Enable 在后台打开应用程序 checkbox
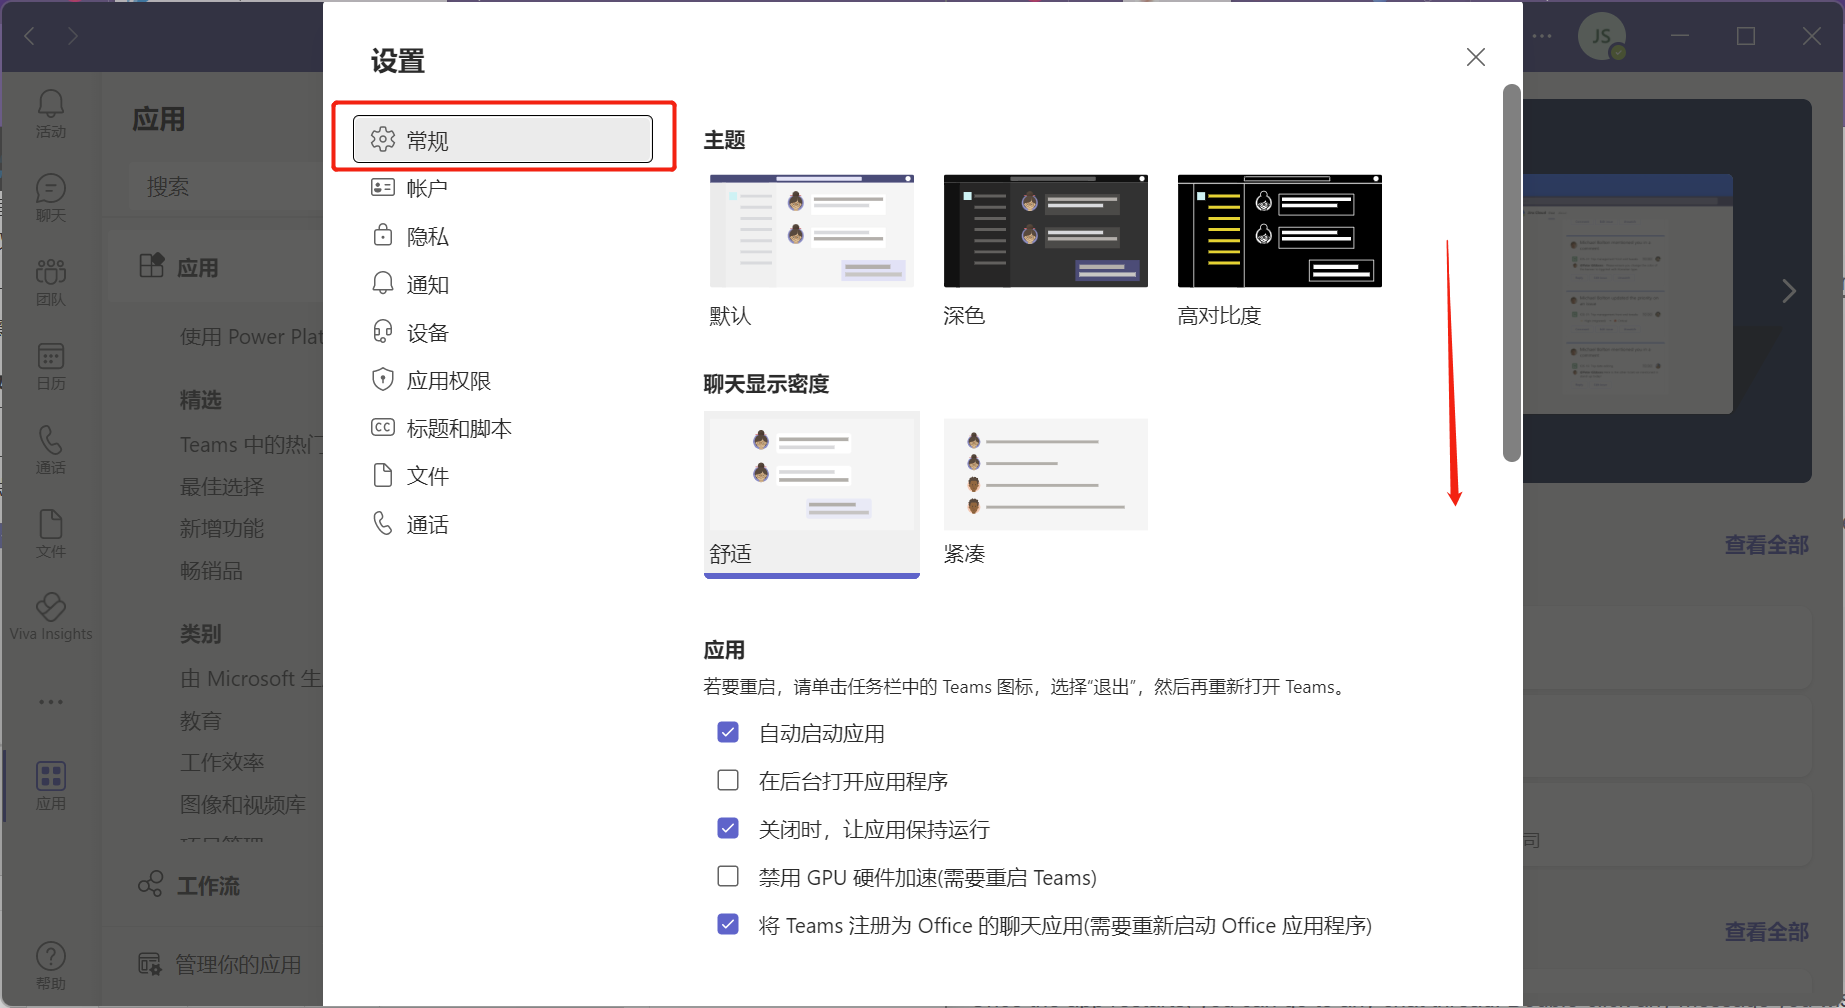This screenshot has height=1008, width=1845. (728, 780)
